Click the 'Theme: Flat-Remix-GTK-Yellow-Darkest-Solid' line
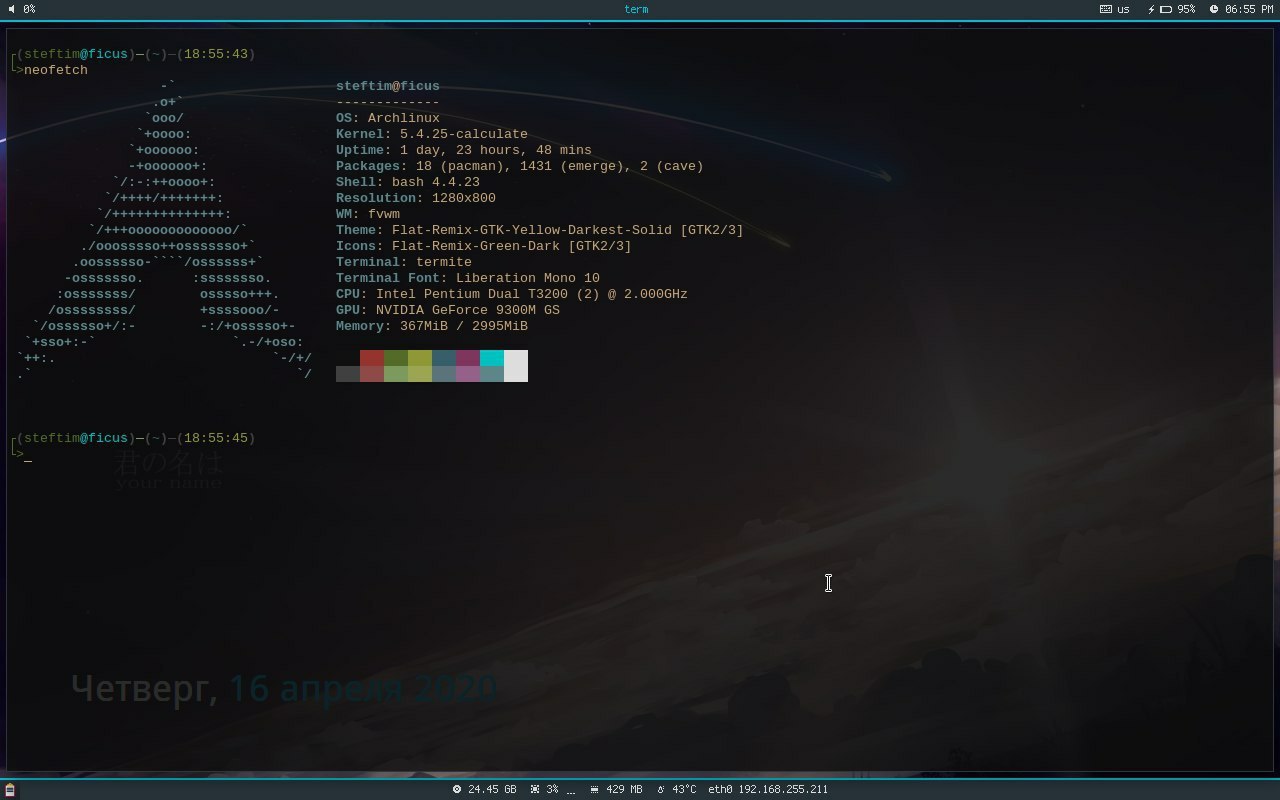 coord(540,230)
